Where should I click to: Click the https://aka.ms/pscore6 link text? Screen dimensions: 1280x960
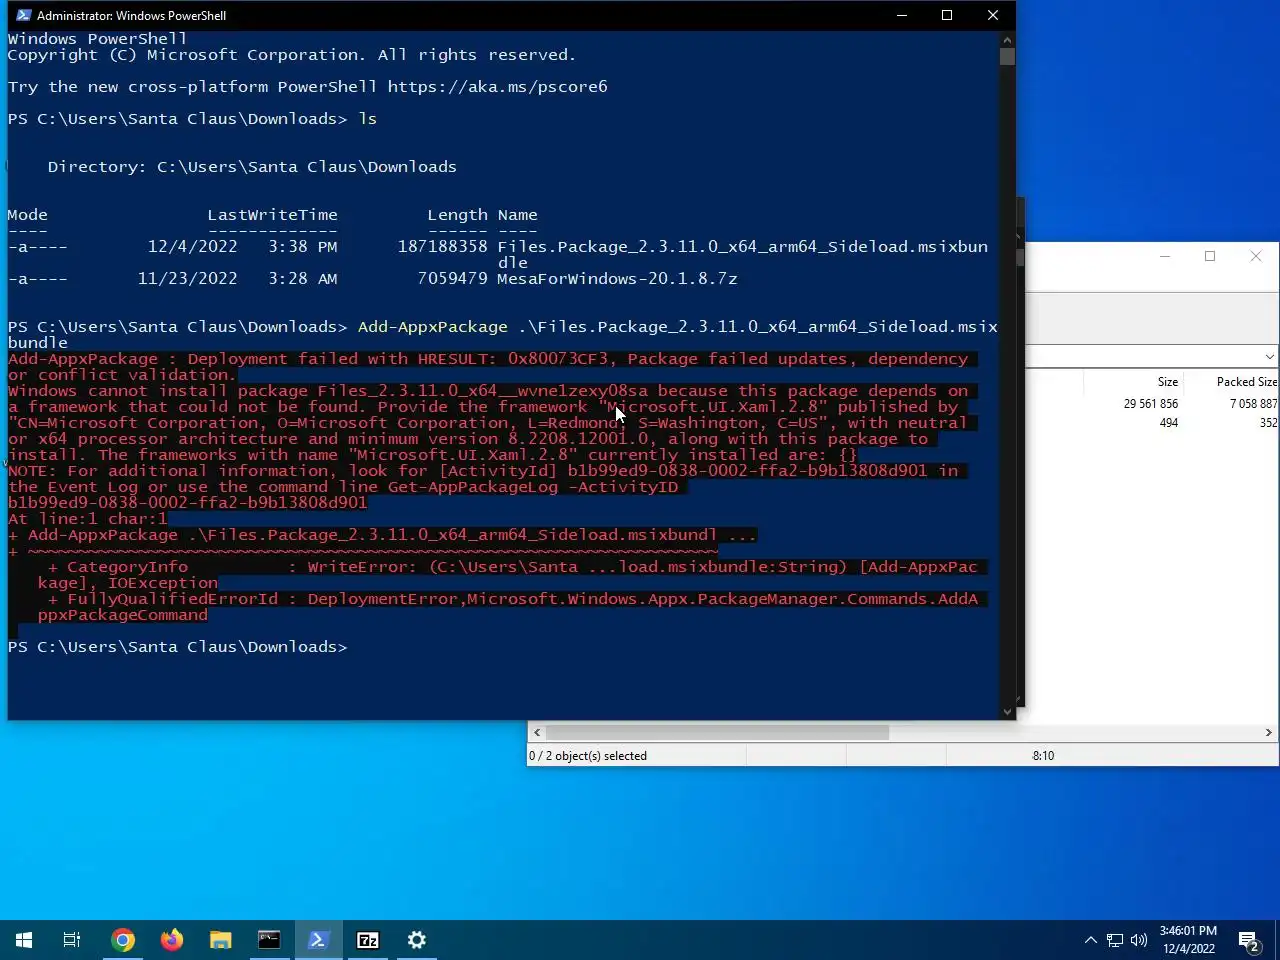[x=497, y=87]
